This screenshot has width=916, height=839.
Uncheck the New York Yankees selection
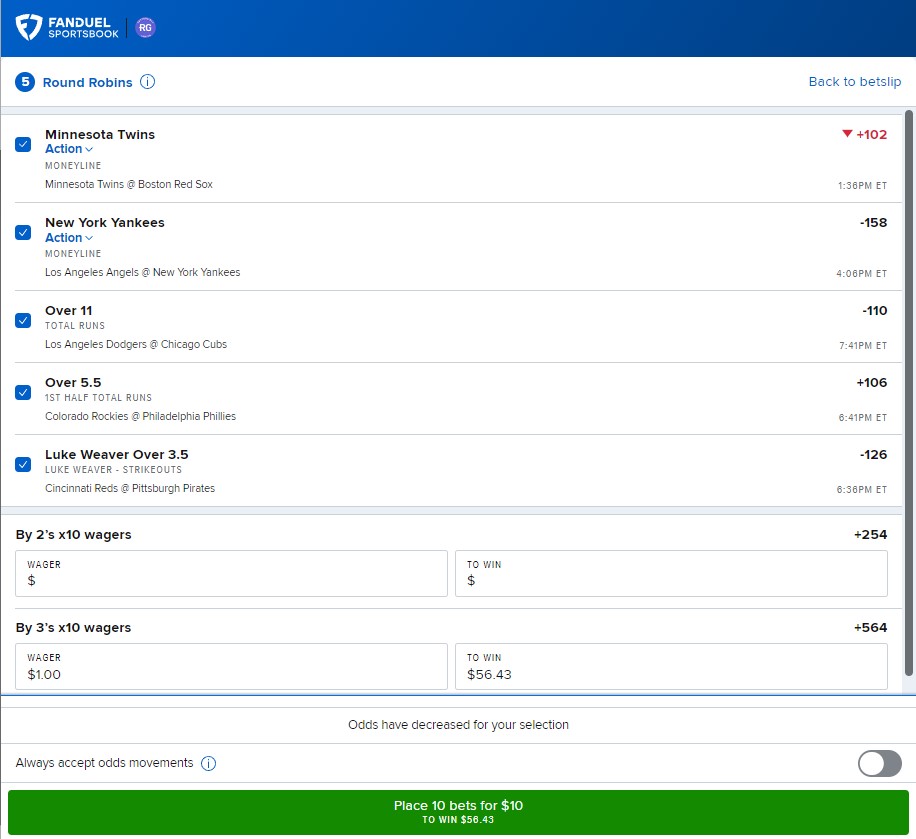(23, 233)
